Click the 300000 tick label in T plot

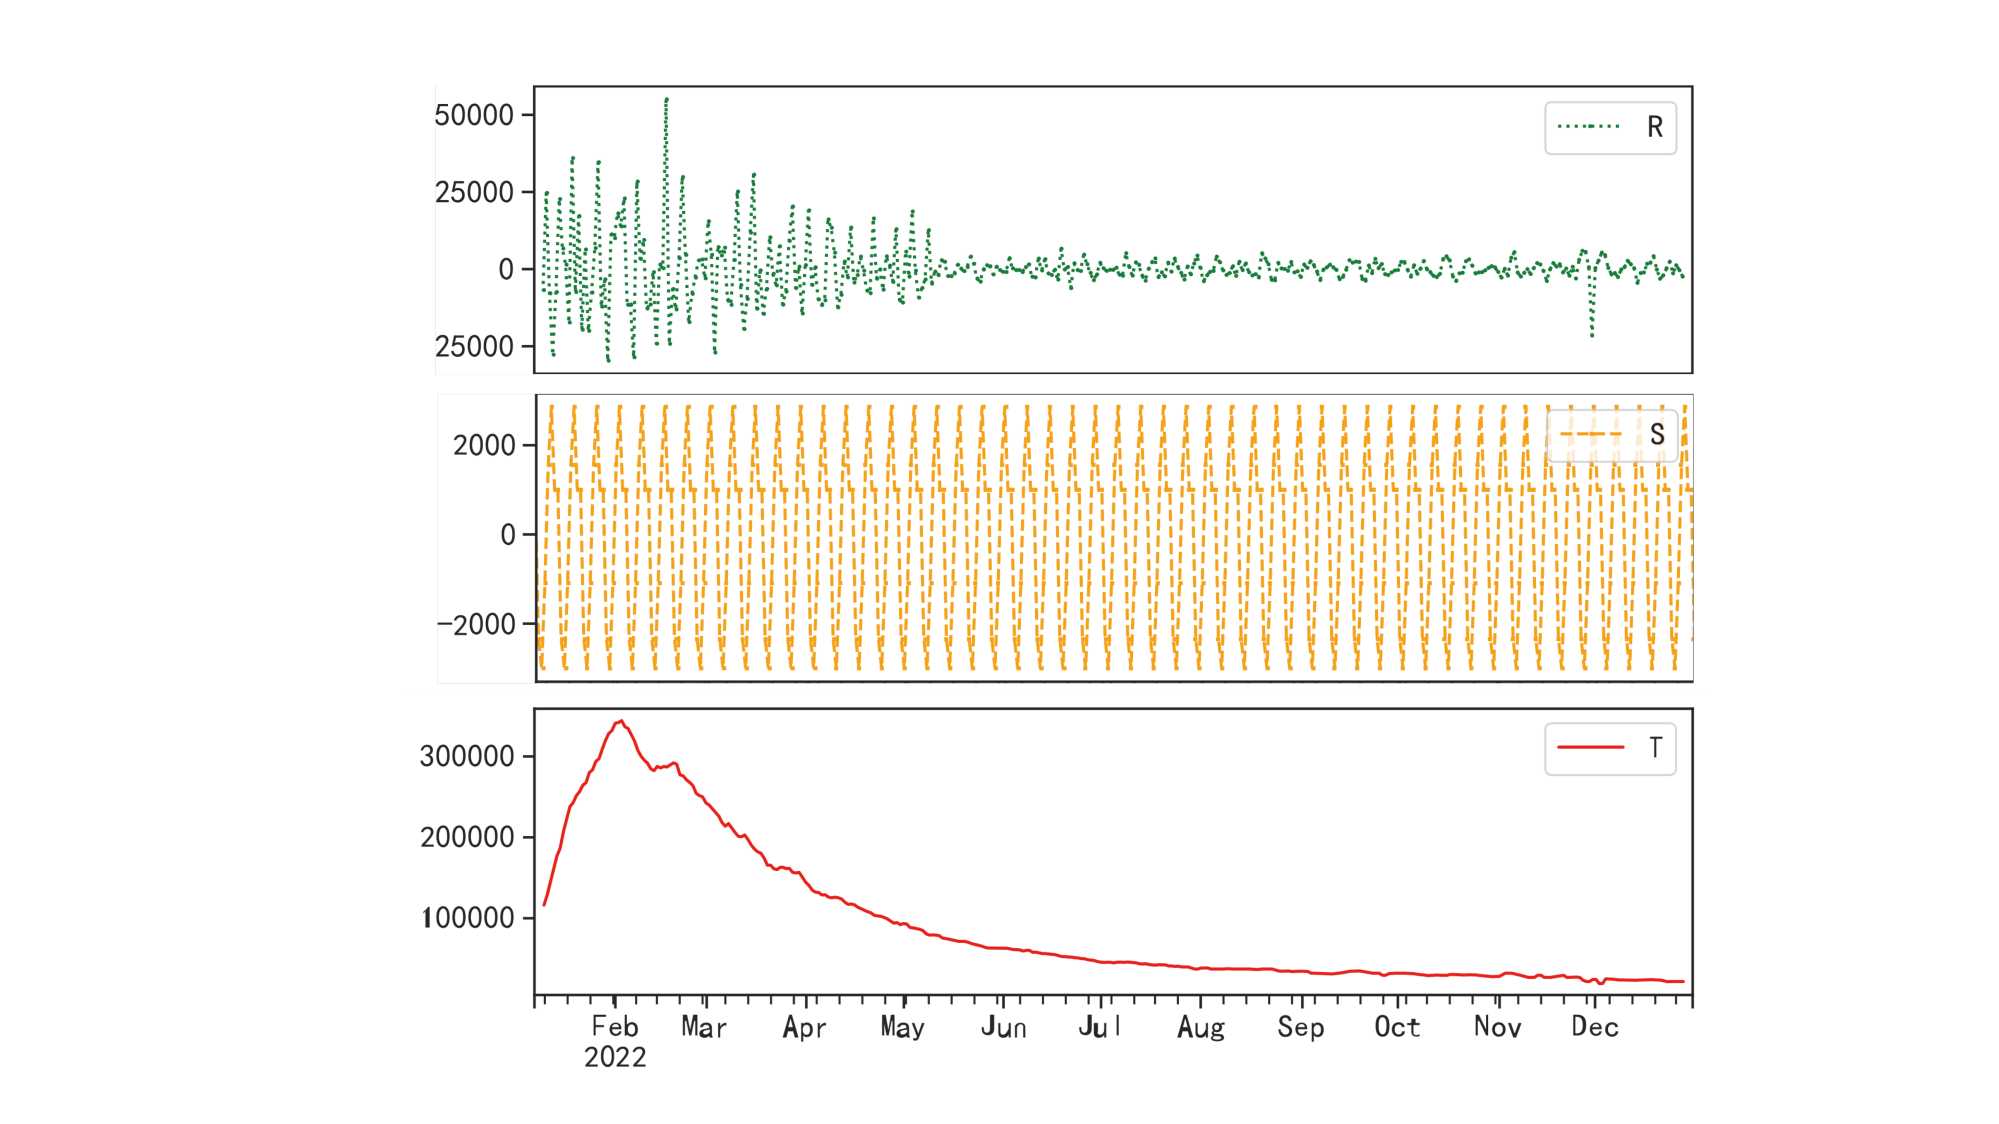pyautogui.click(x=467, y=756)
